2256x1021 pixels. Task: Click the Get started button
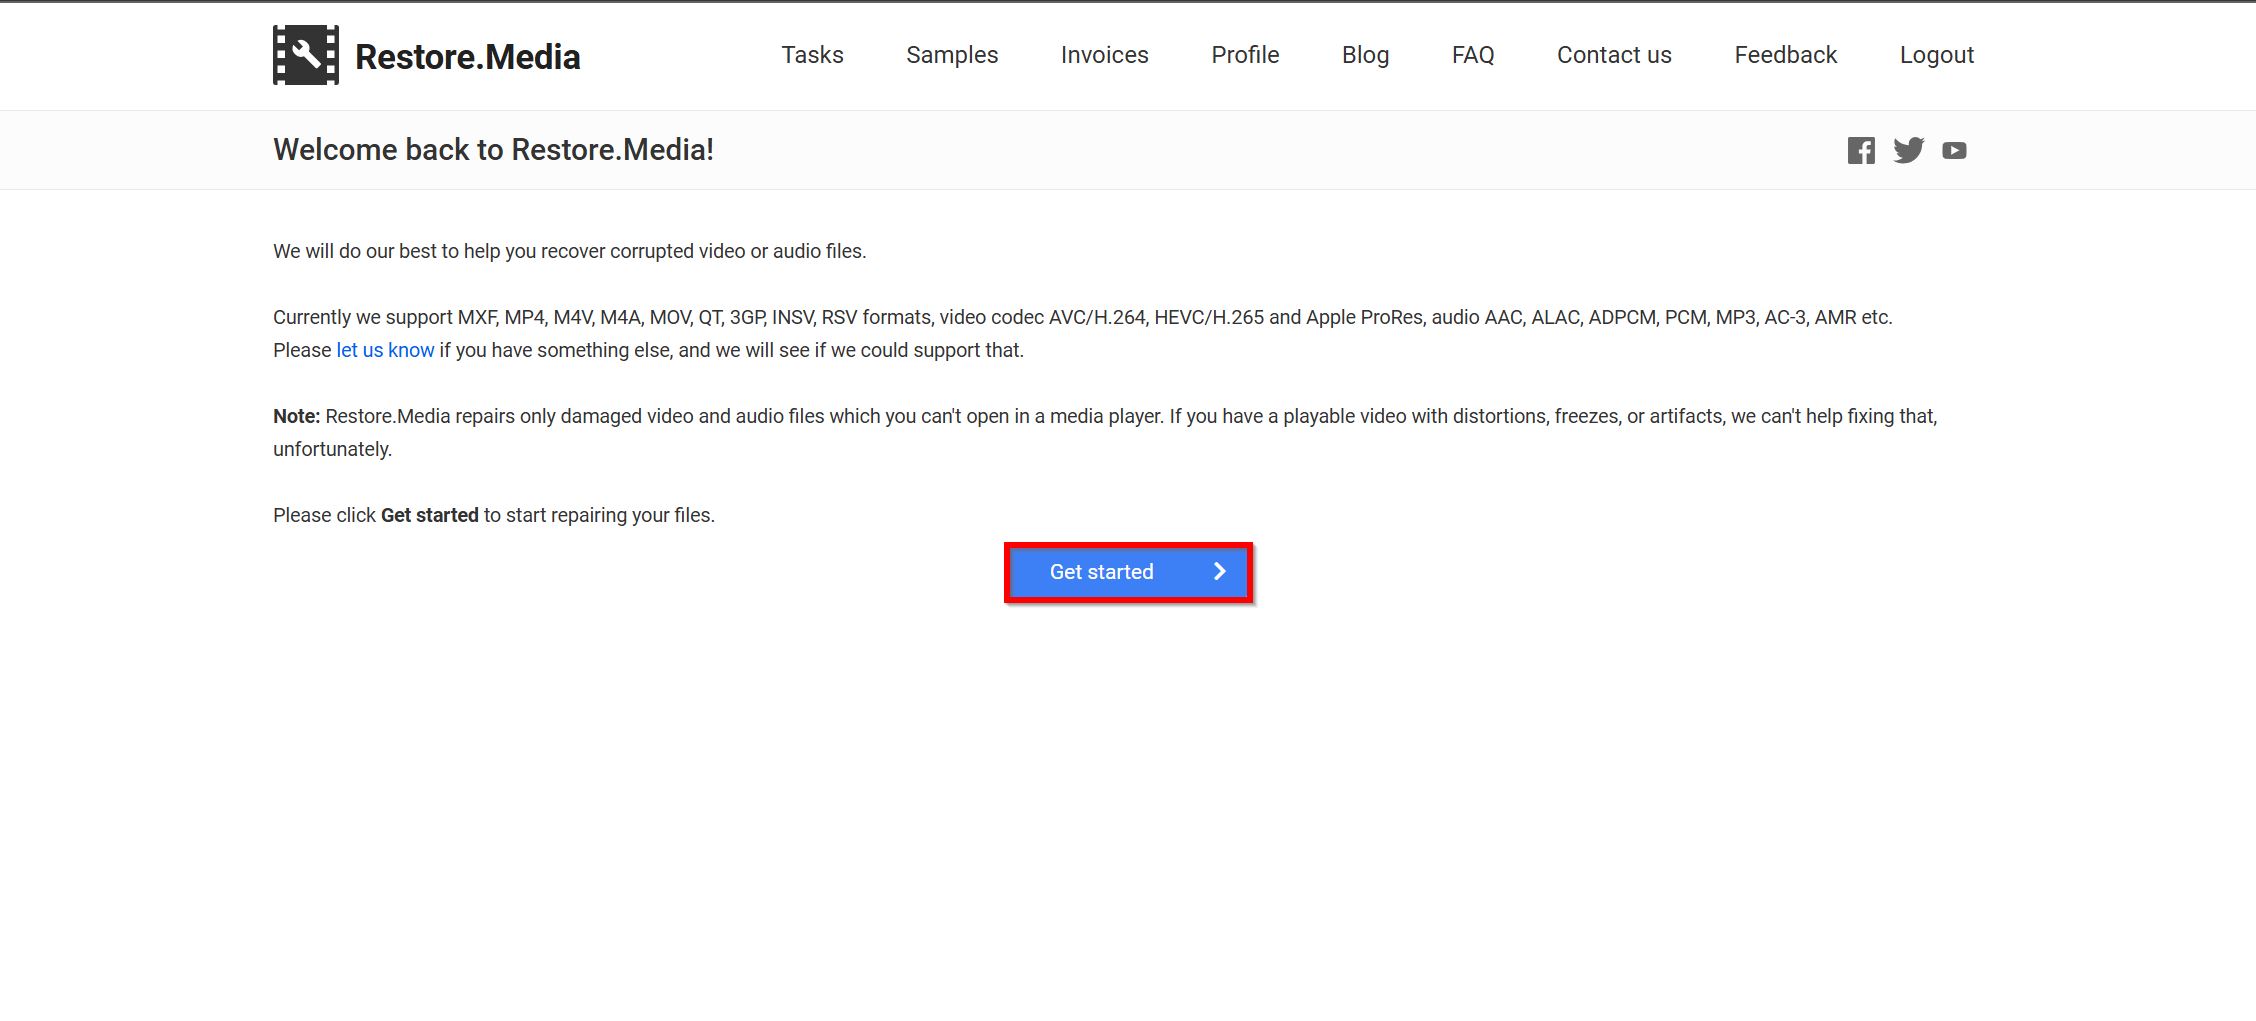point(1128,572)
